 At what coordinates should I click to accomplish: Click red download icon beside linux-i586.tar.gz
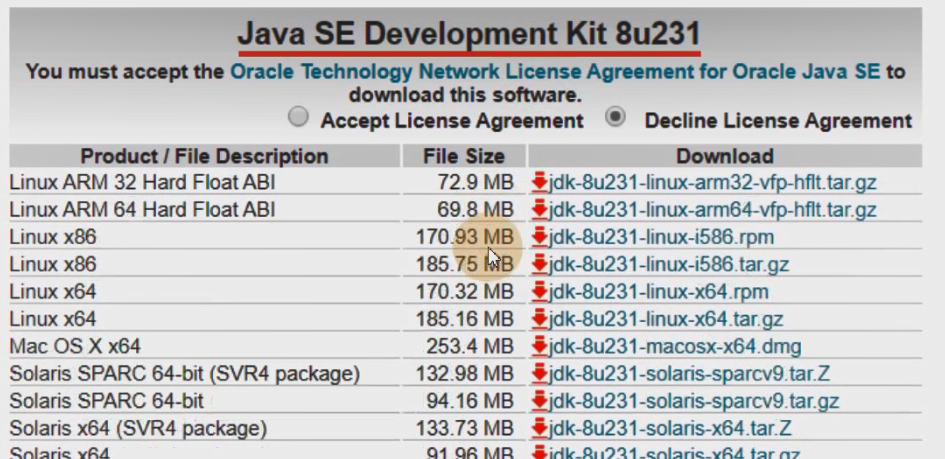(x=540, y=265)
